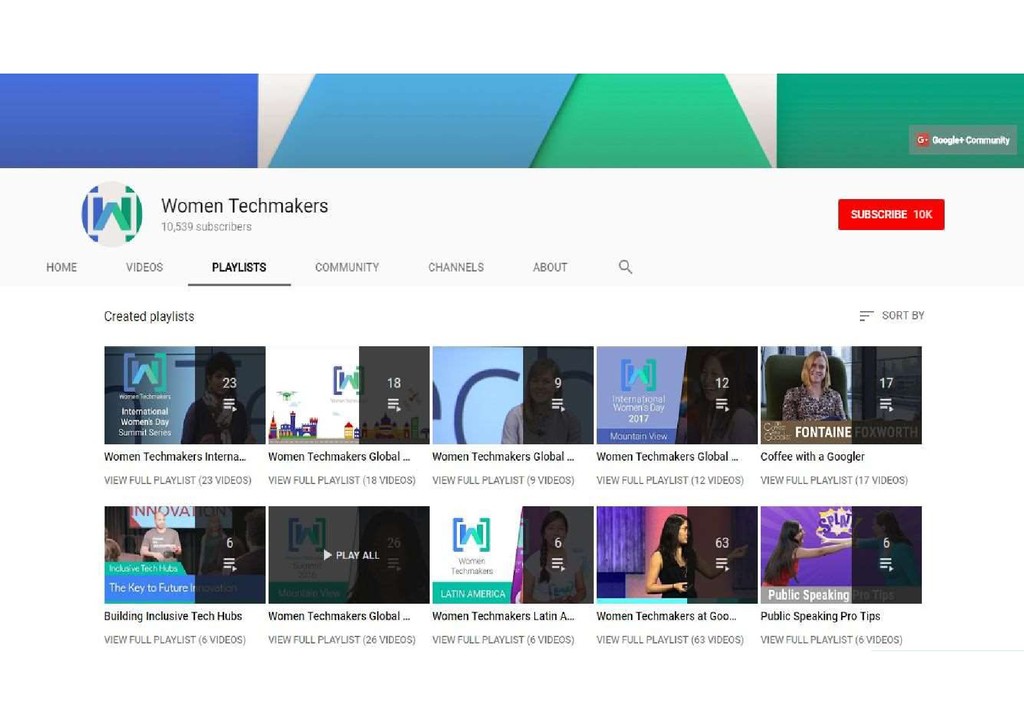Click the 'Building Inclusive Tech Hubs' title
Screen dimensions: 1024x724
(173, 616)
